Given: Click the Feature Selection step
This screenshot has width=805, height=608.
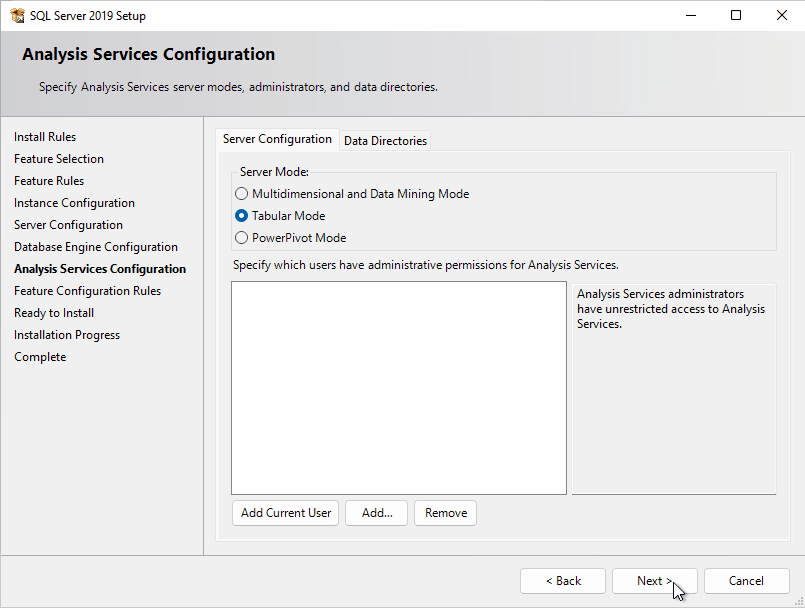Looking at the screenshot, I should tap(59, 159).
